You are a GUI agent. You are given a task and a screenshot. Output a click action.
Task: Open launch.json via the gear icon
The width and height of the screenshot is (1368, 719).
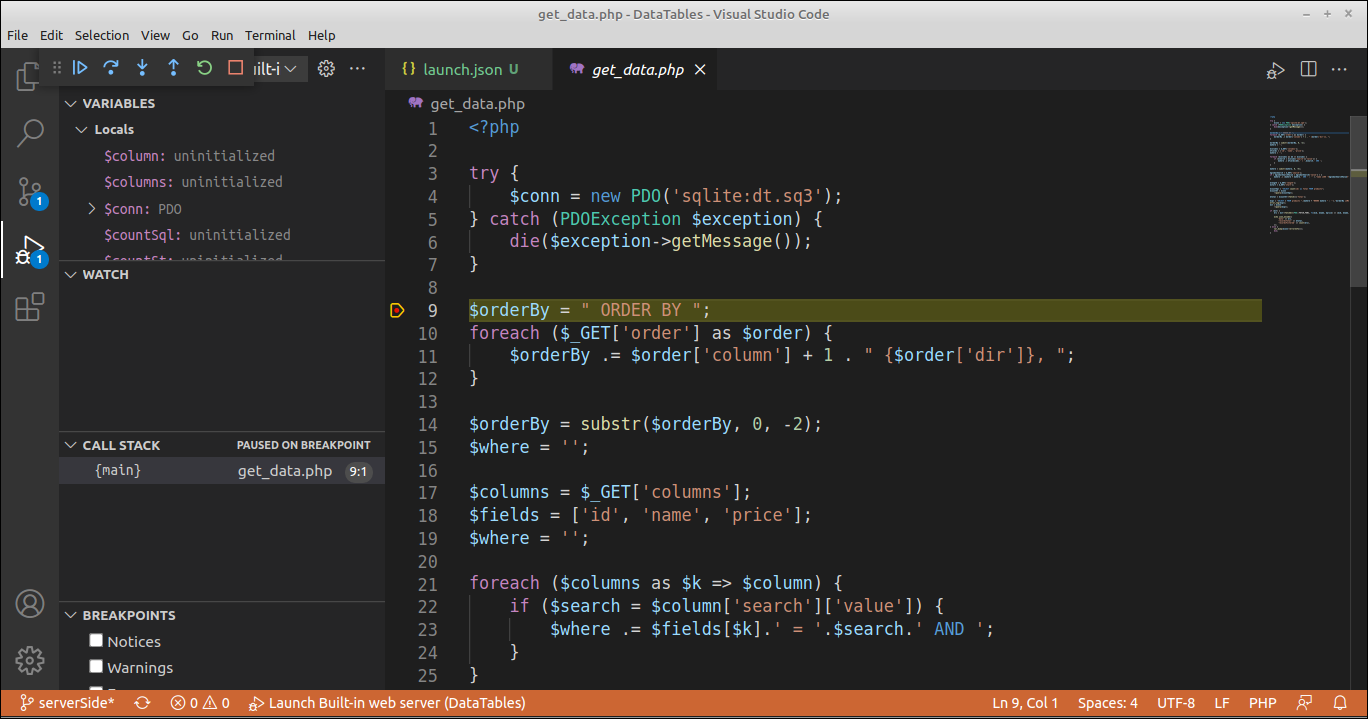click(x=326, y=69)
